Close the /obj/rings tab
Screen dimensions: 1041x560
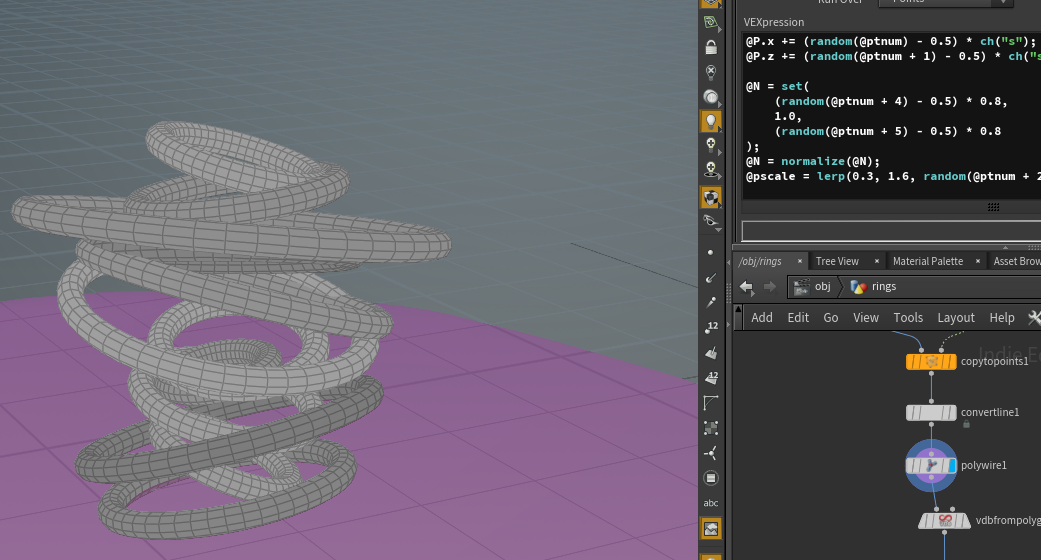(x=799, y=261)
